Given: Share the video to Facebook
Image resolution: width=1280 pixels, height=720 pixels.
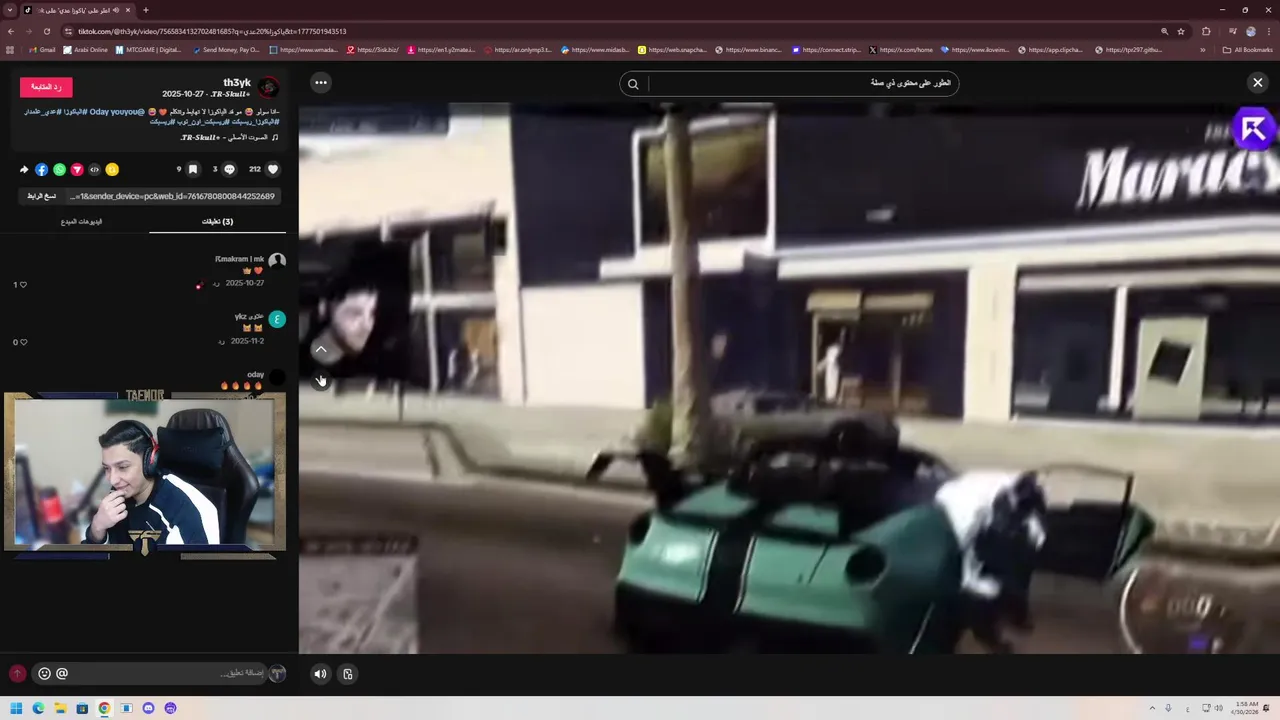Looking at the screenshot, I should pyautogui.click(x=41, y=169).
